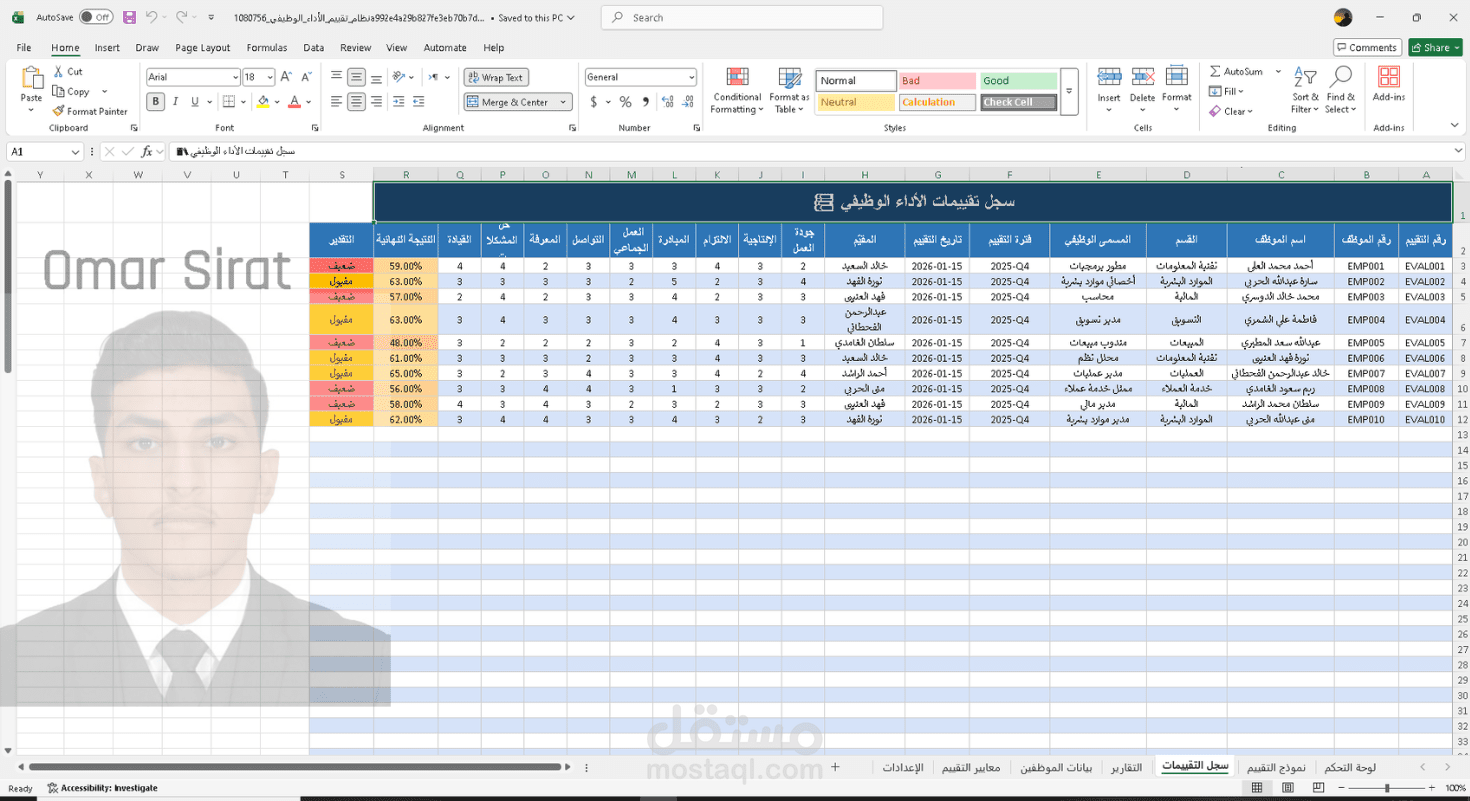1470x801 pixels.
Task: Open the Add-ins pane
Action: 1388,85
